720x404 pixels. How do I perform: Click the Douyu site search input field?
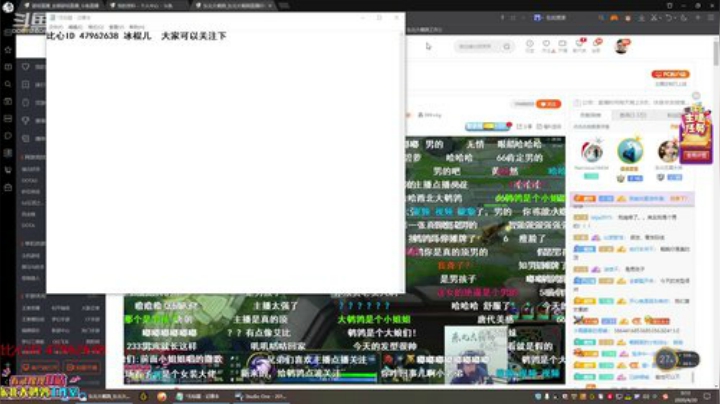(478, 46)
